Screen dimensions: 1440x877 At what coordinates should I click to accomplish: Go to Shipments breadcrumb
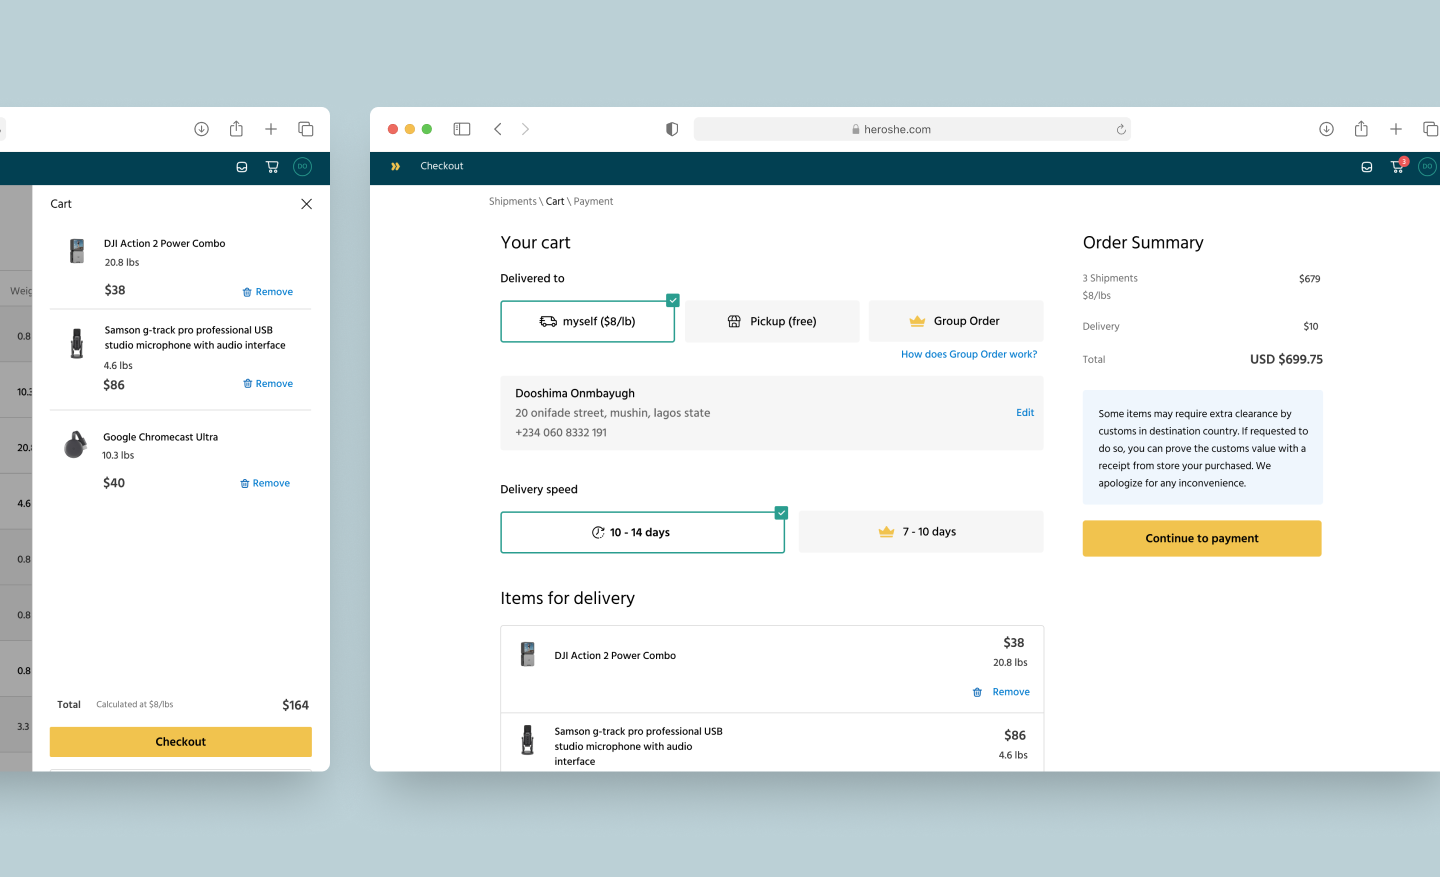(x=512, y=201)
